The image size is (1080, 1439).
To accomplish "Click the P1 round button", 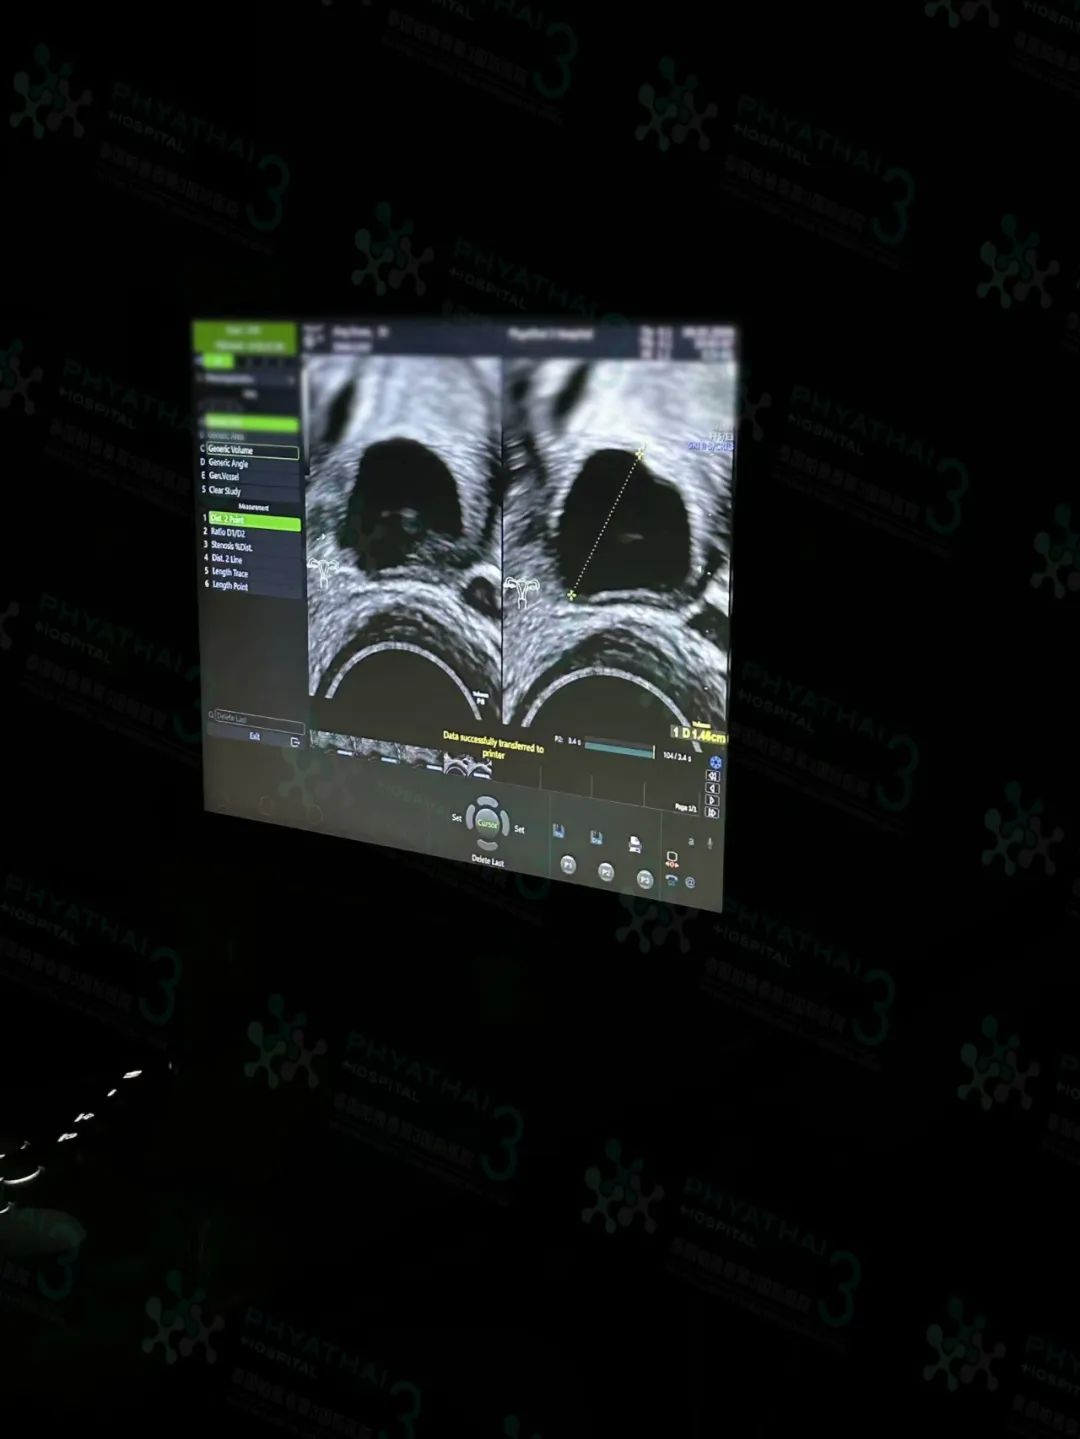I will tap(568, 866).
